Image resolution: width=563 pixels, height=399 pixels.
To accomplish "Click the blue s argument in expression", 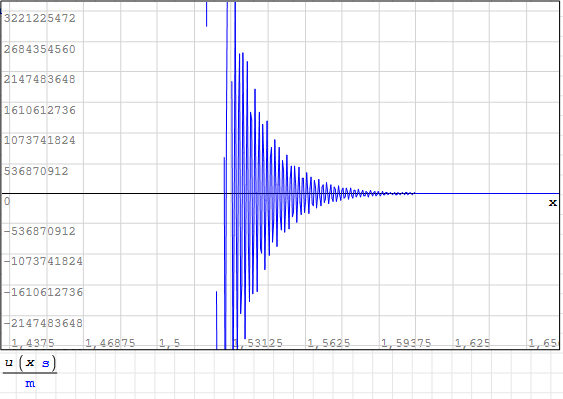I will 45,363.
